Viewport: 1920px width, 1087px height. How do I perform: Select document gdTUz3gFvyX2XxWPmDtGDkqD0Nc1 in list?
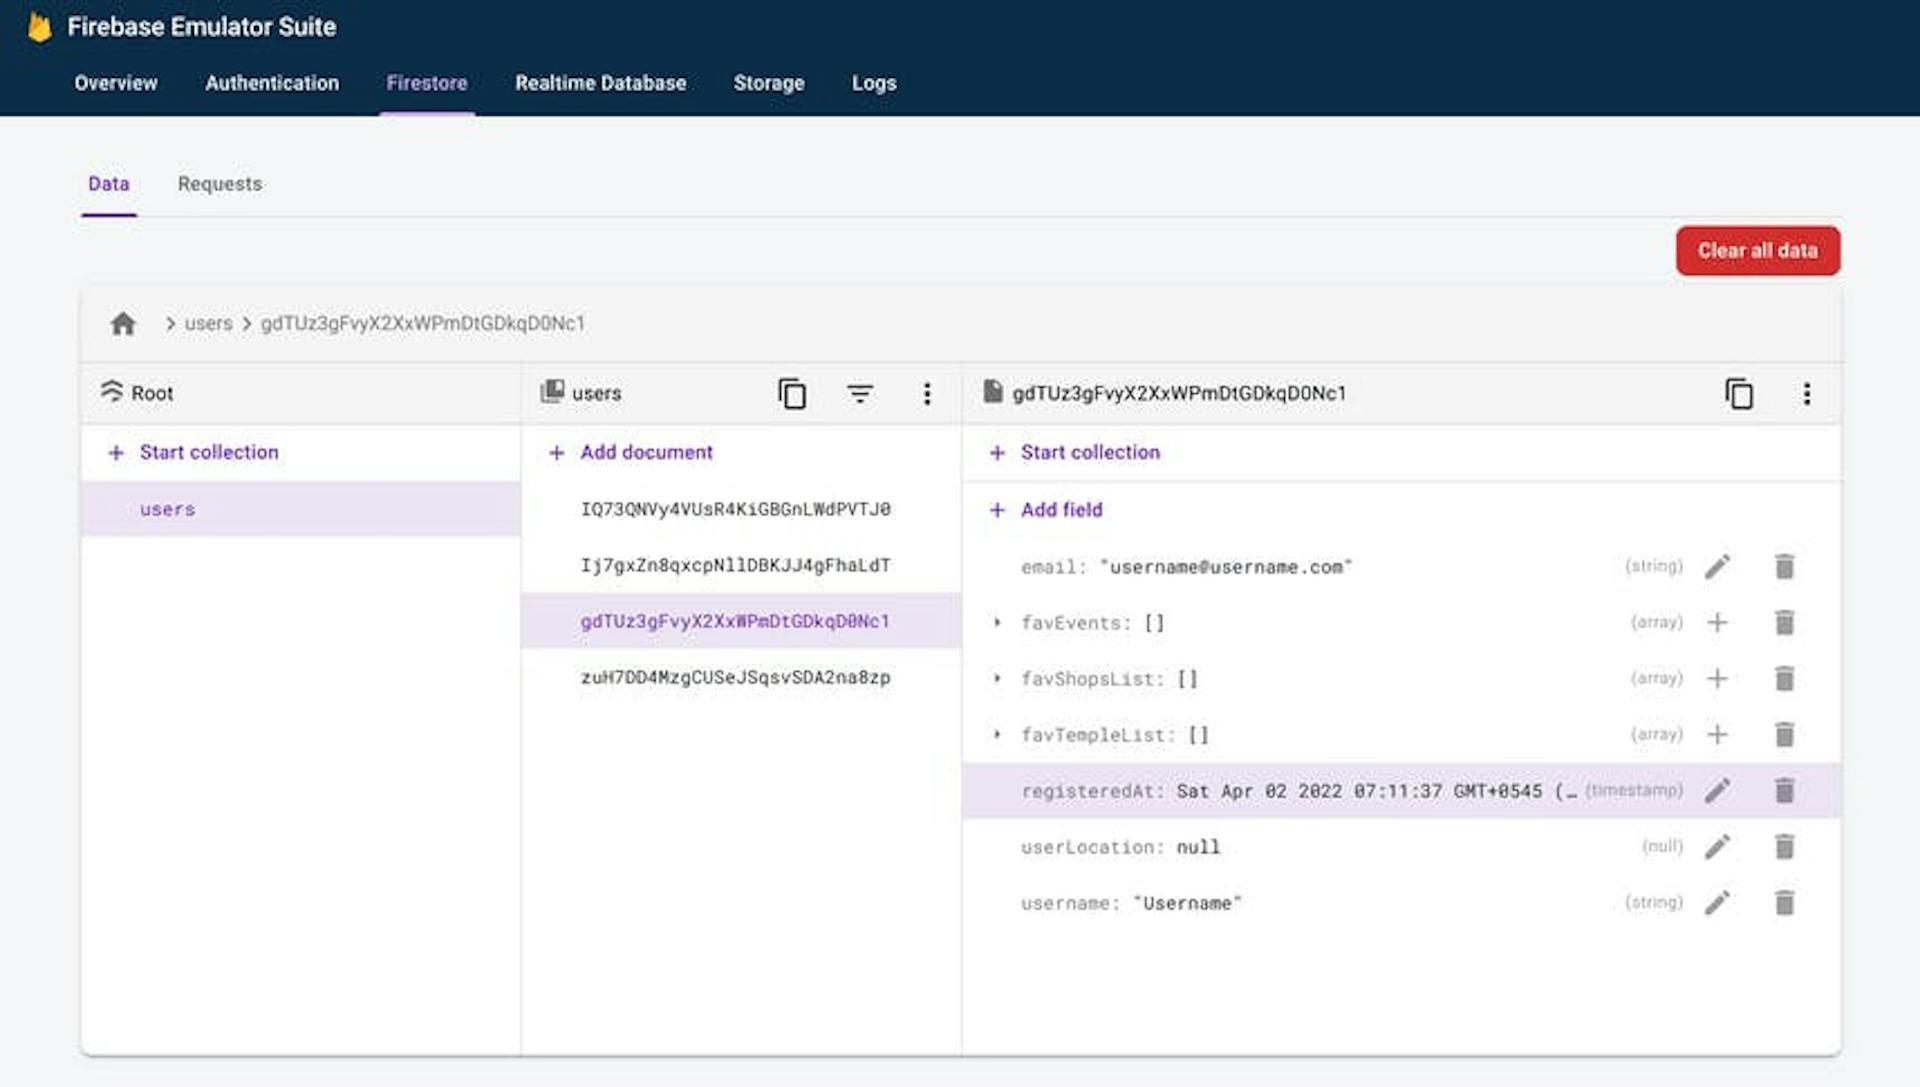coord(741,621)
